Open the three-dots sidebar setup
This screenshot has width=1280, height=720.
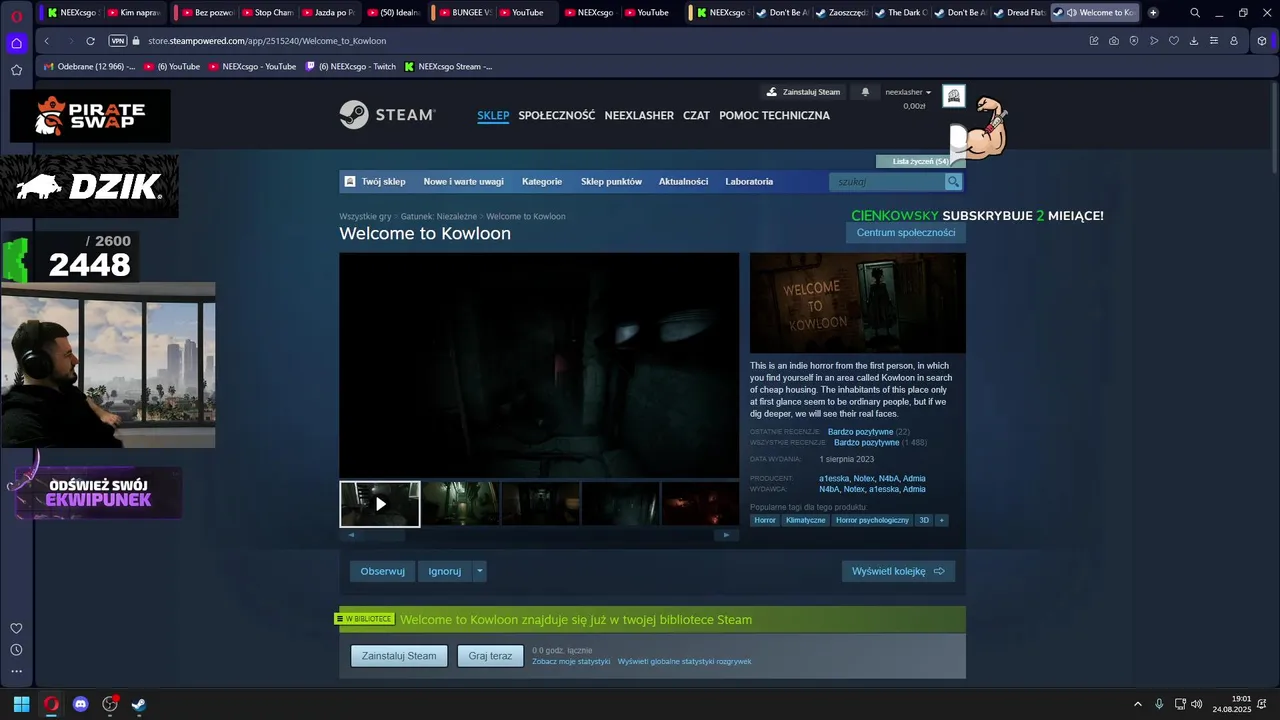[x=16, y=672]
